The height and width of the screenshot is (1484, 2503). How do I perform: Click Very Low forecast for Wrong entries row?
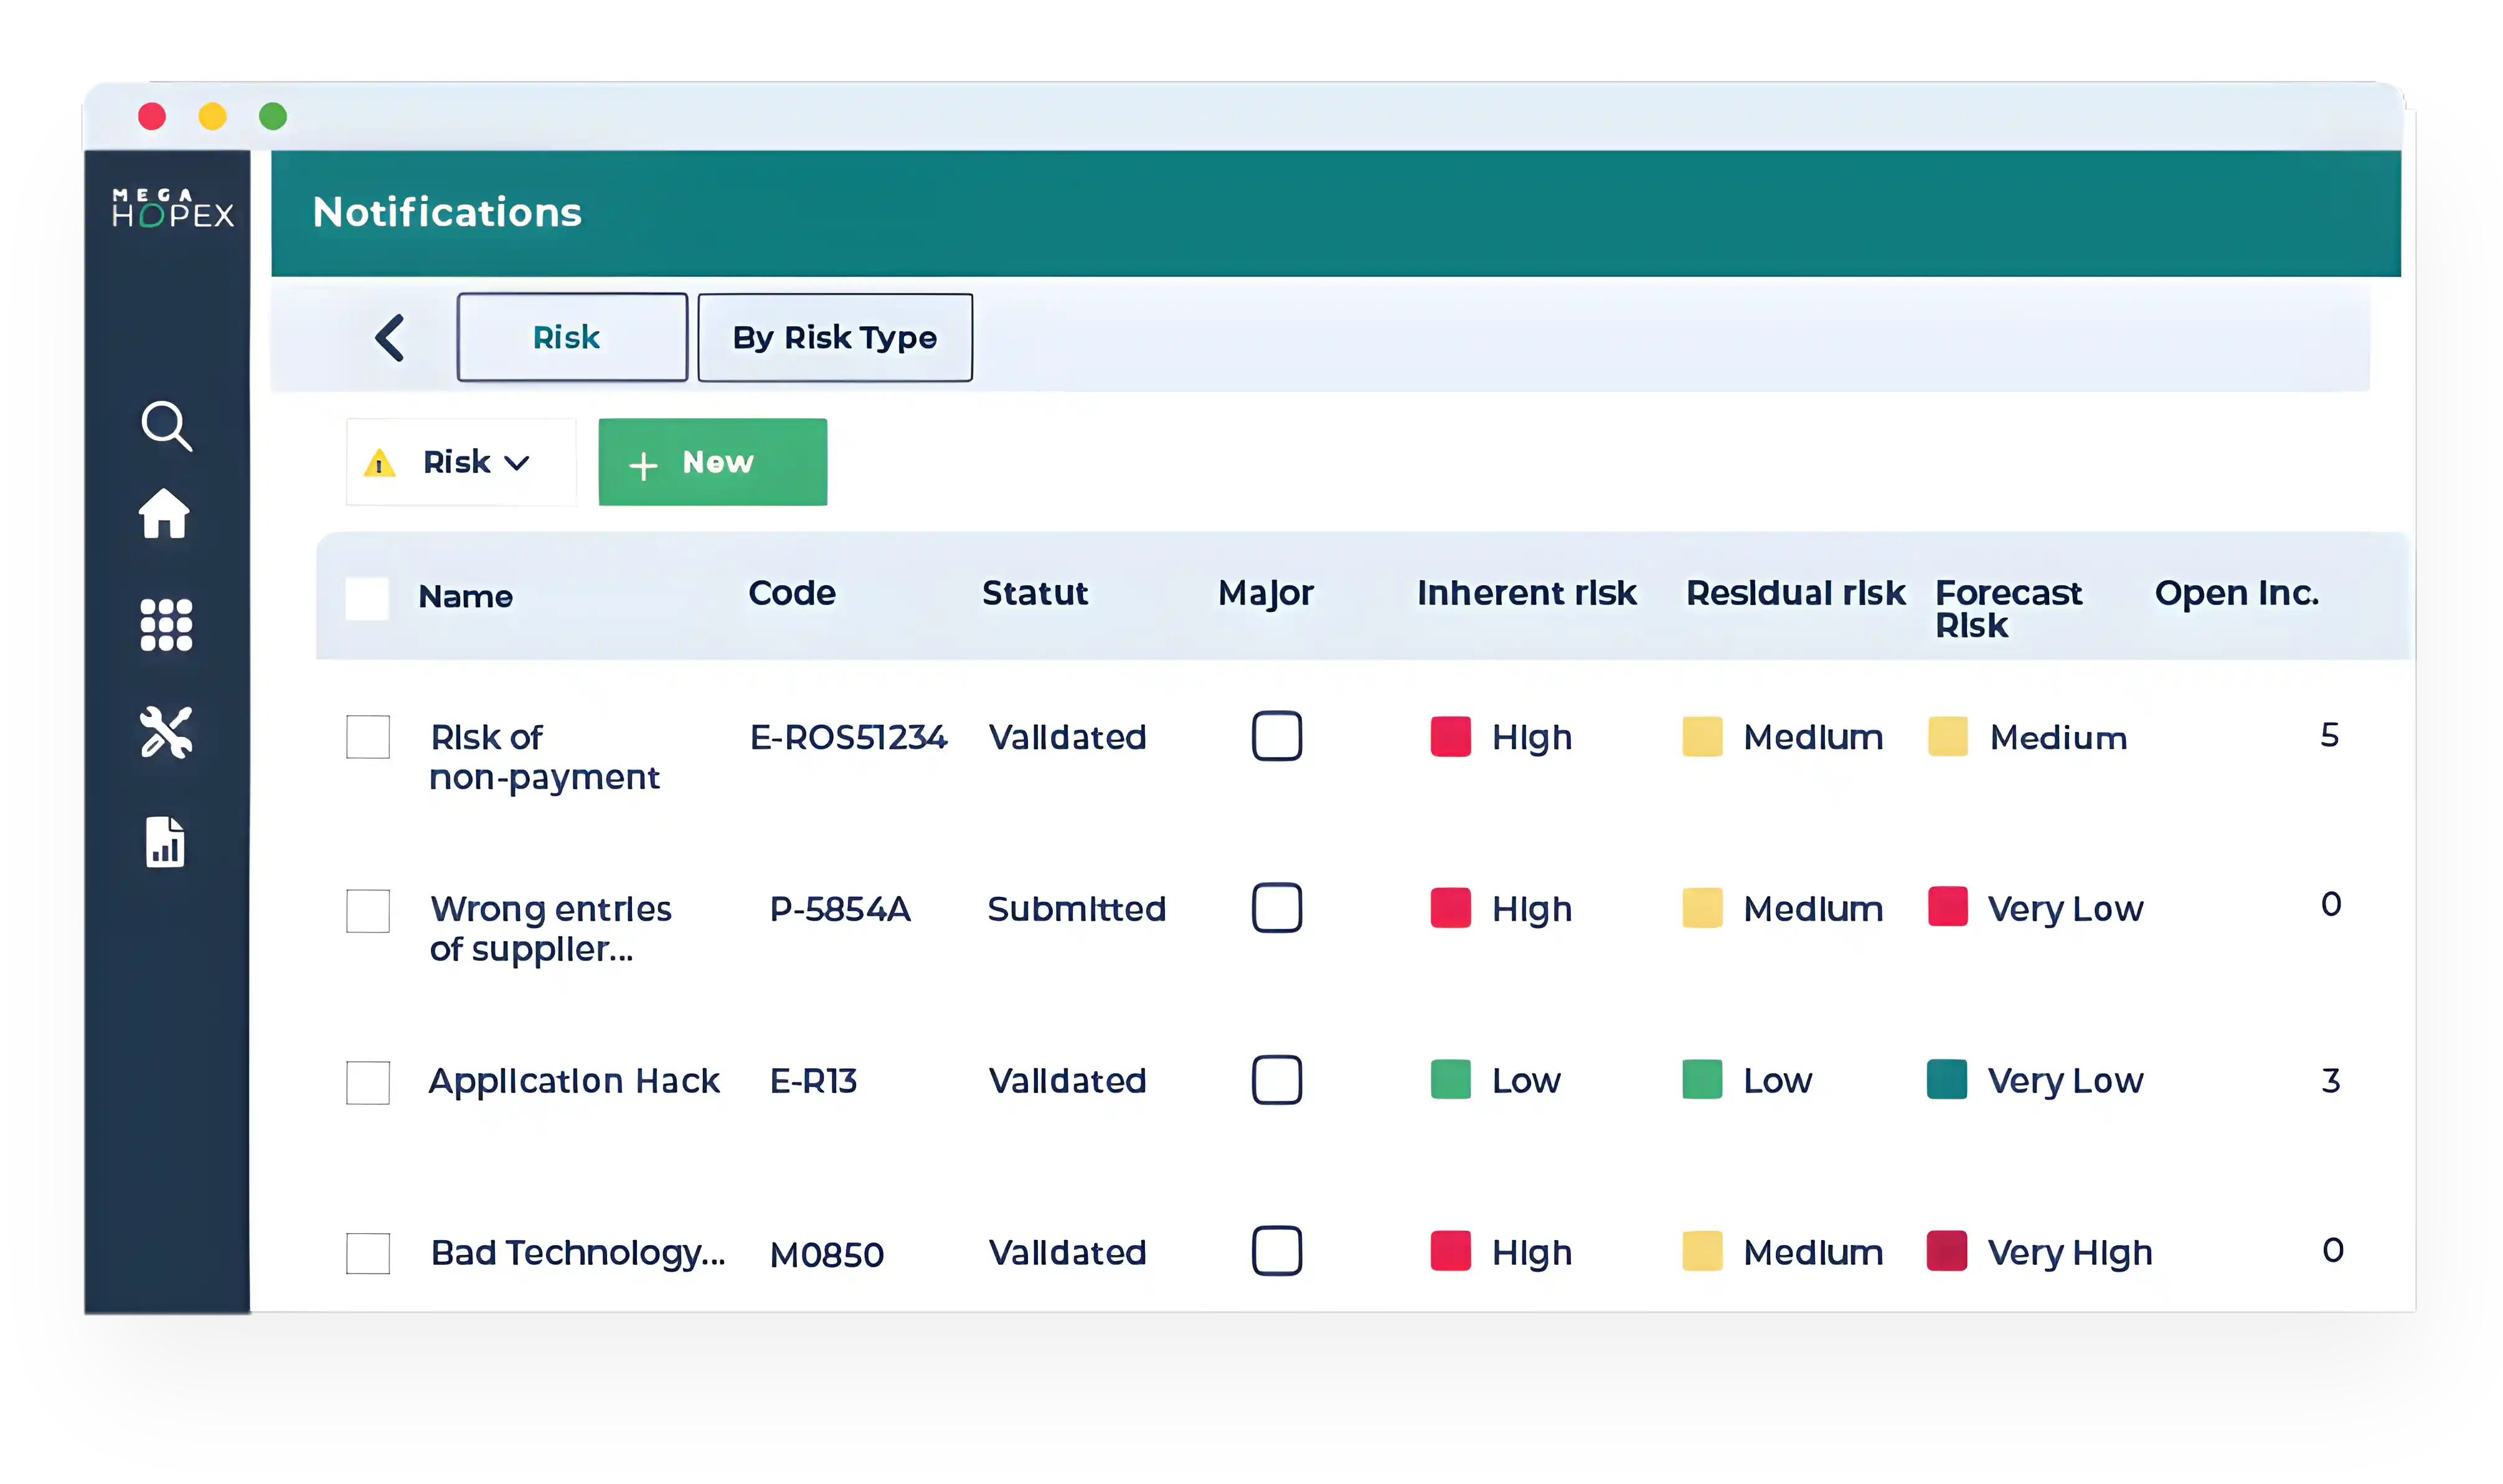tap(2065, 909)
